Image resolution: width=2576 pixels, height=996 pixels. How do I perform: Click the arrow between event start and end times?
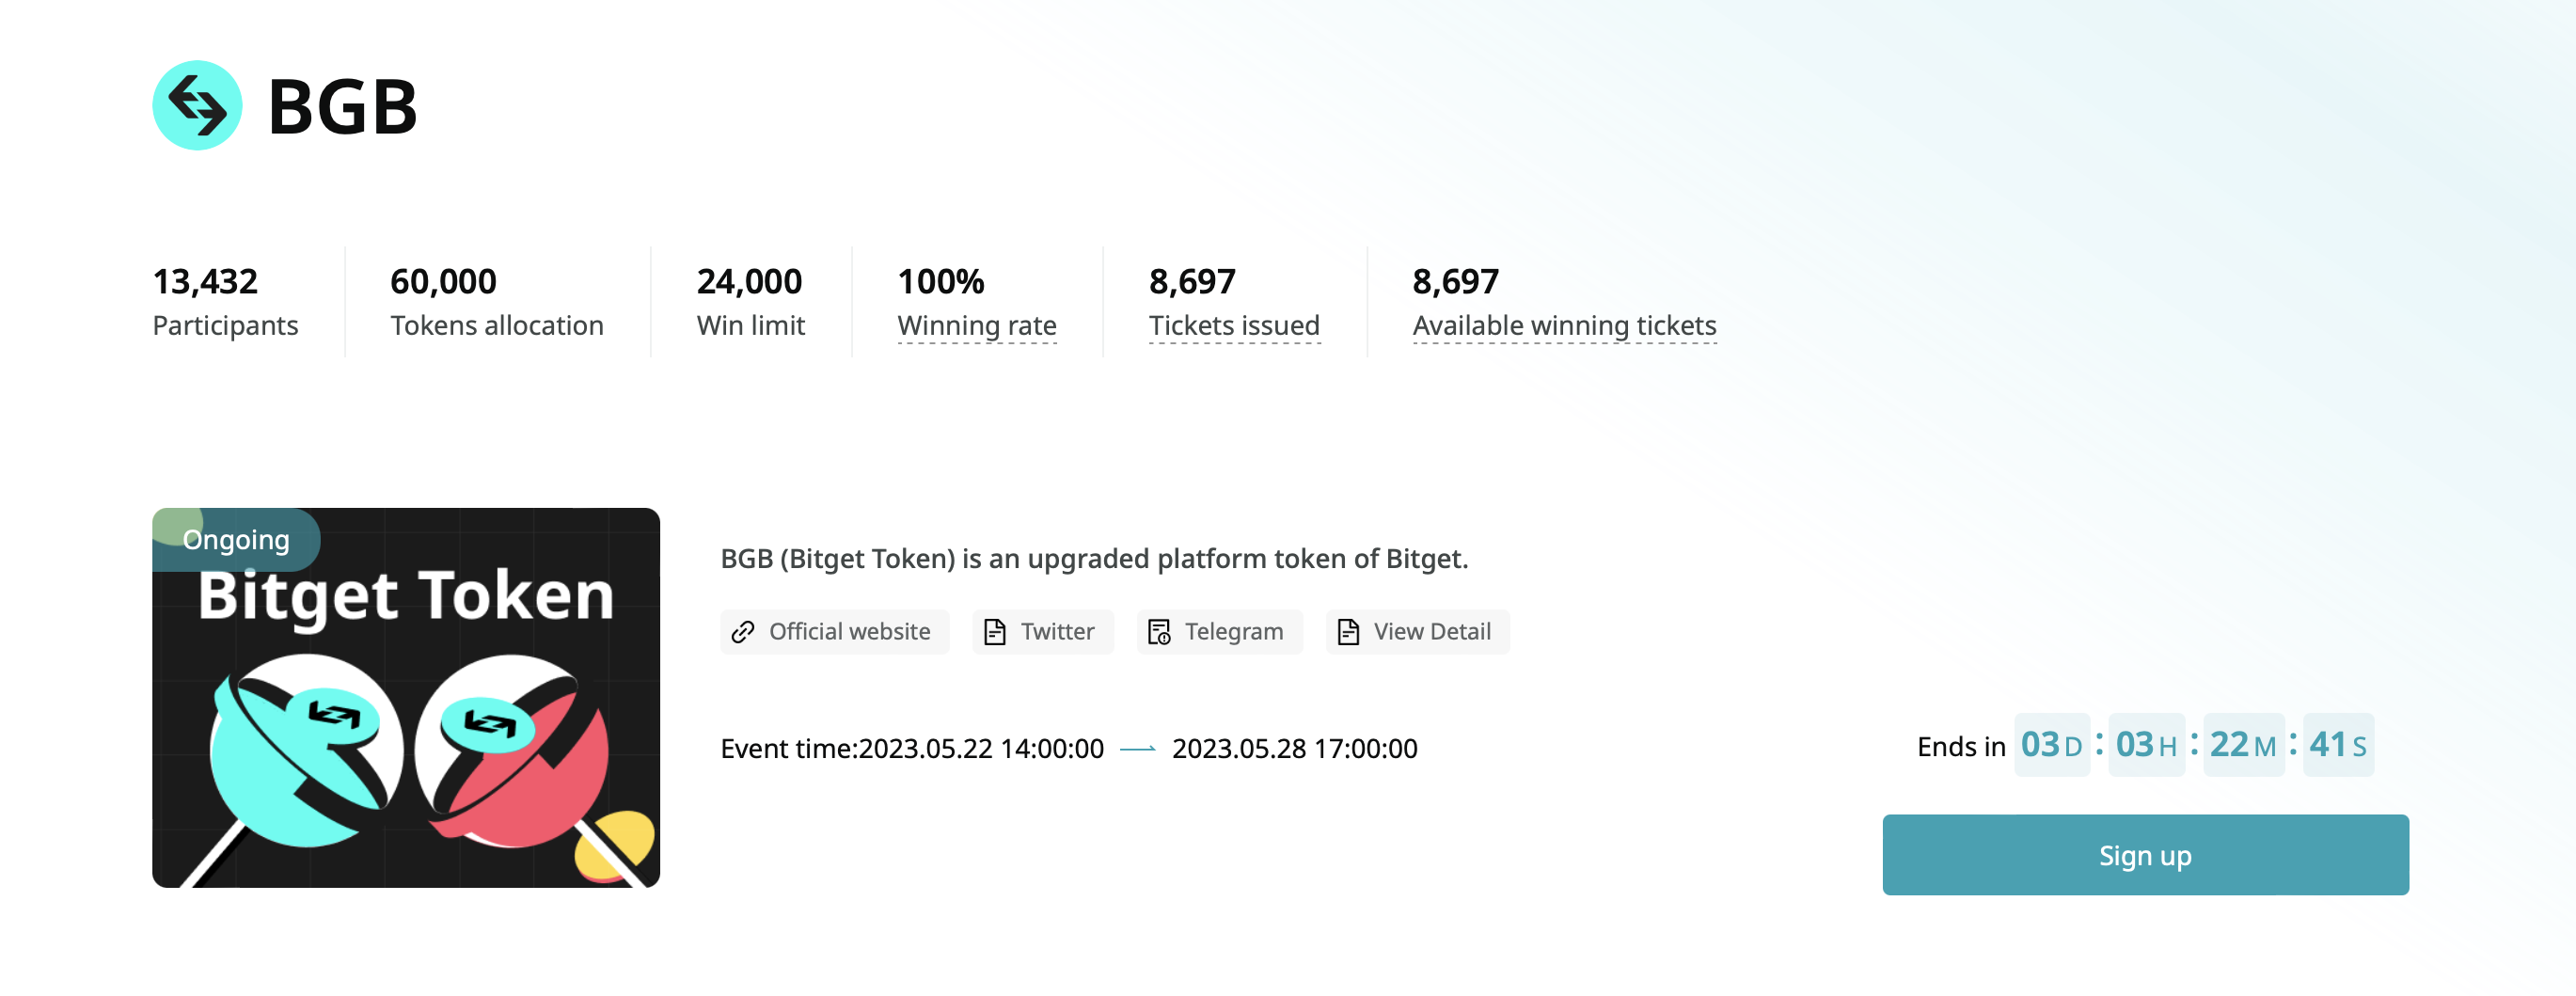(1138, 749)
